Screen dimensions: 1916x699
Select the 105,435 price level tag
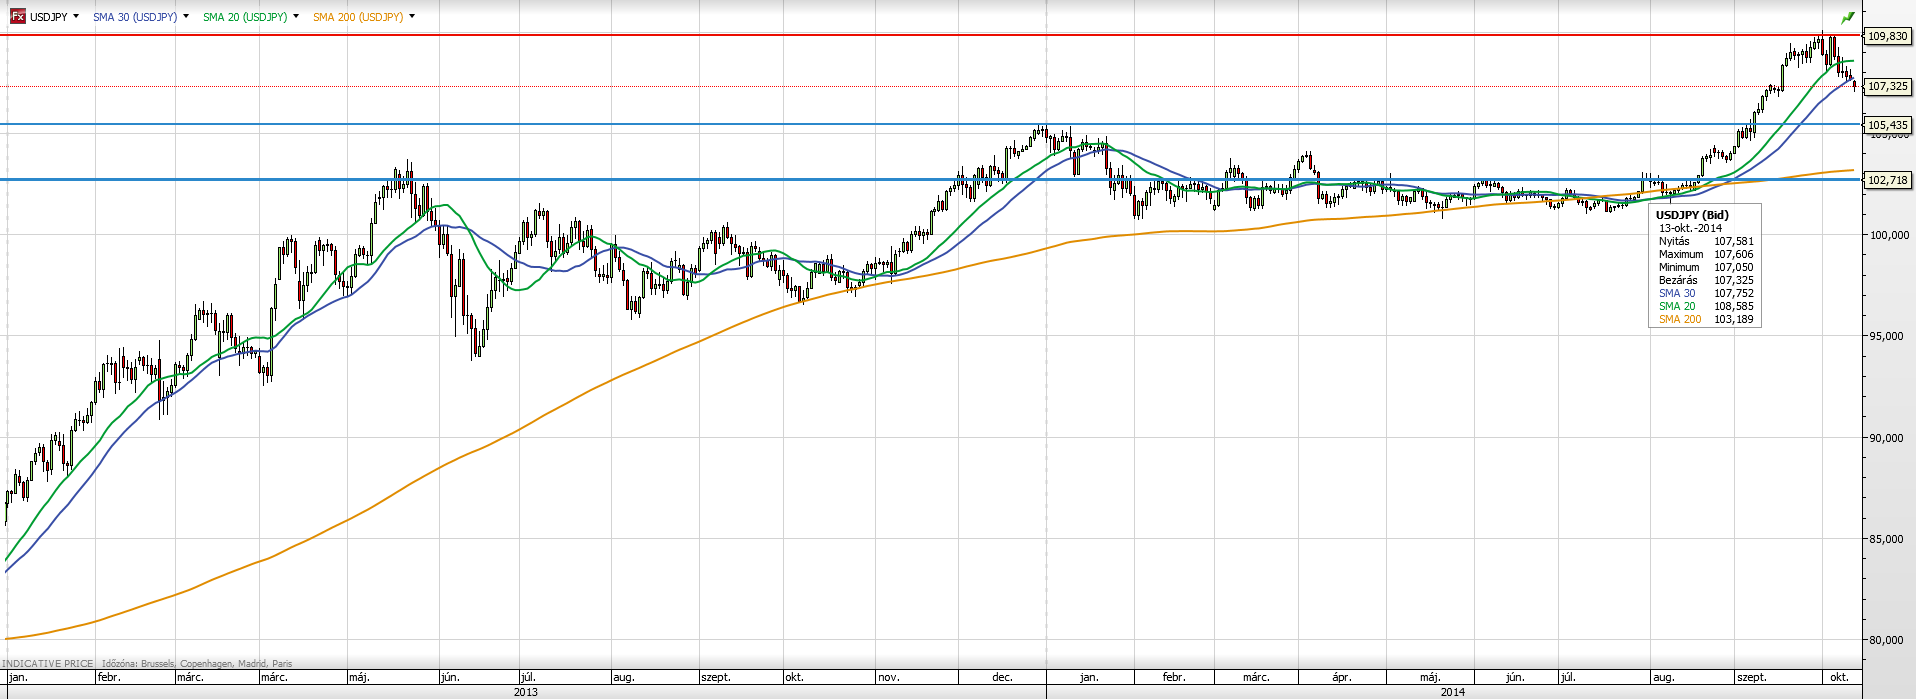coord(1888,125)
